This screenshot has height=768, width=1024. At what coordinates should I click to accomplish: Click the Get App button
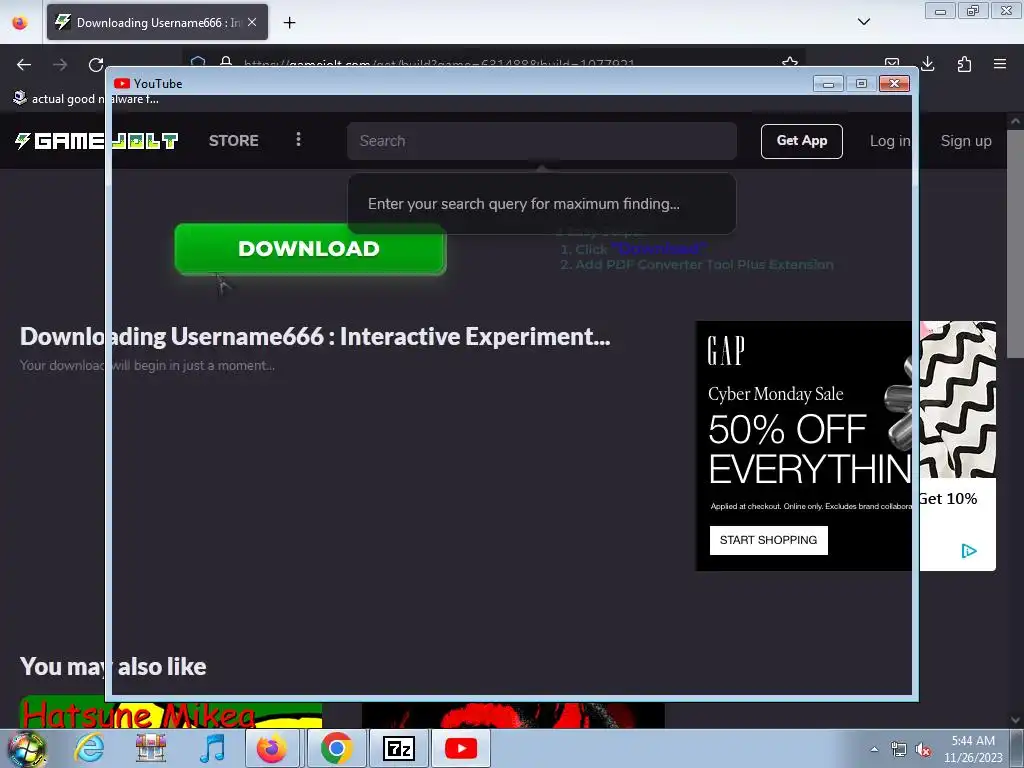click(x=801, y=141)
